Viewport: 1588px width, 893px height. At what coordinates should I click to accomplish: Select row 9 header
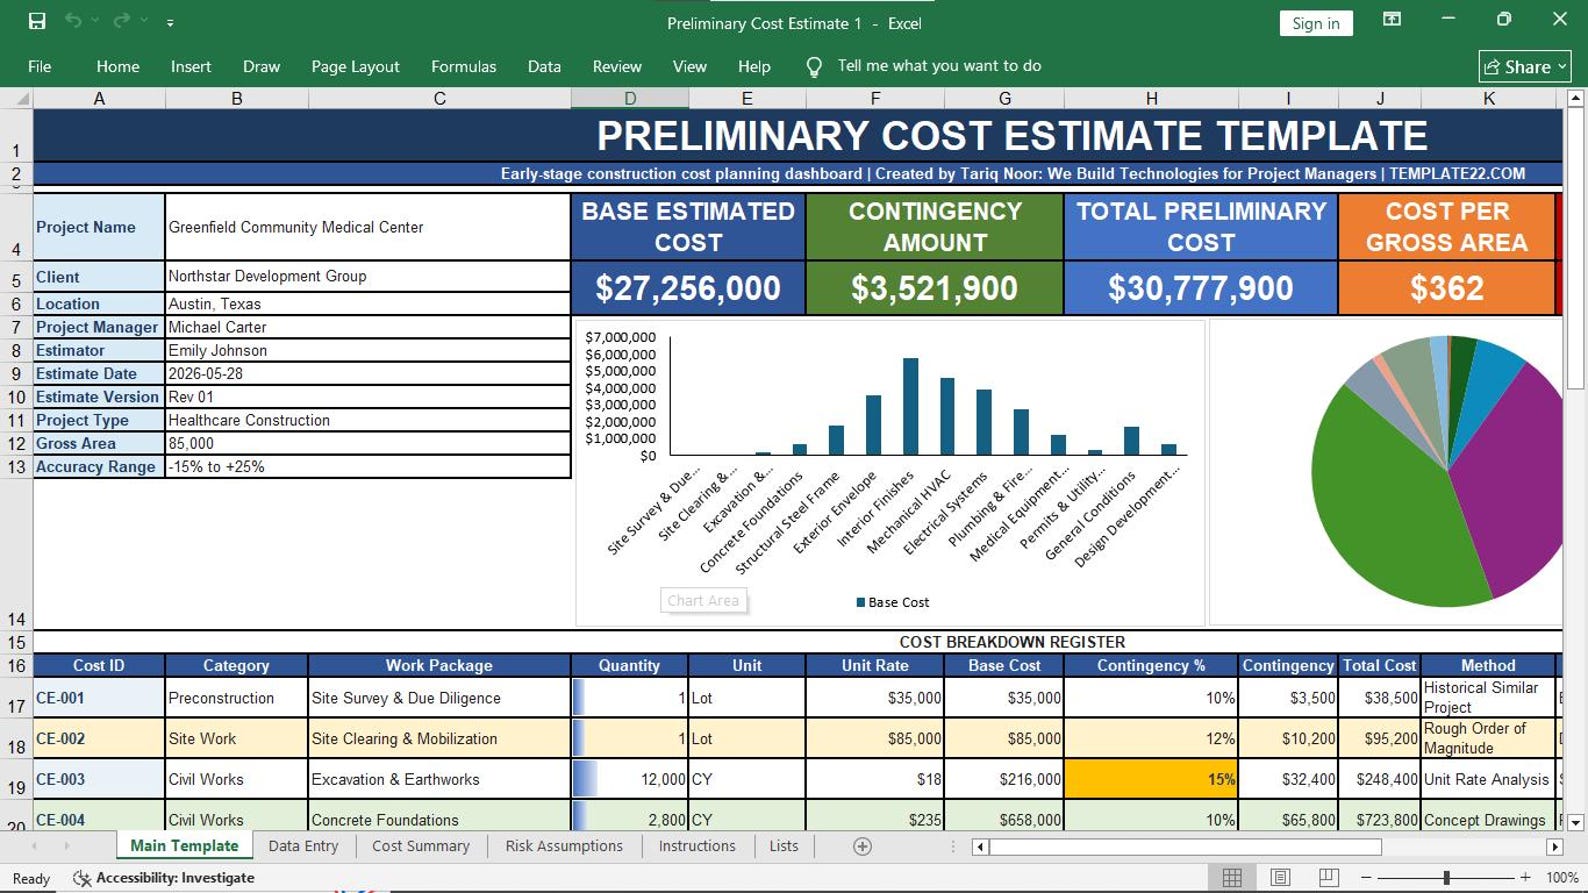click(x=16, y=374)
